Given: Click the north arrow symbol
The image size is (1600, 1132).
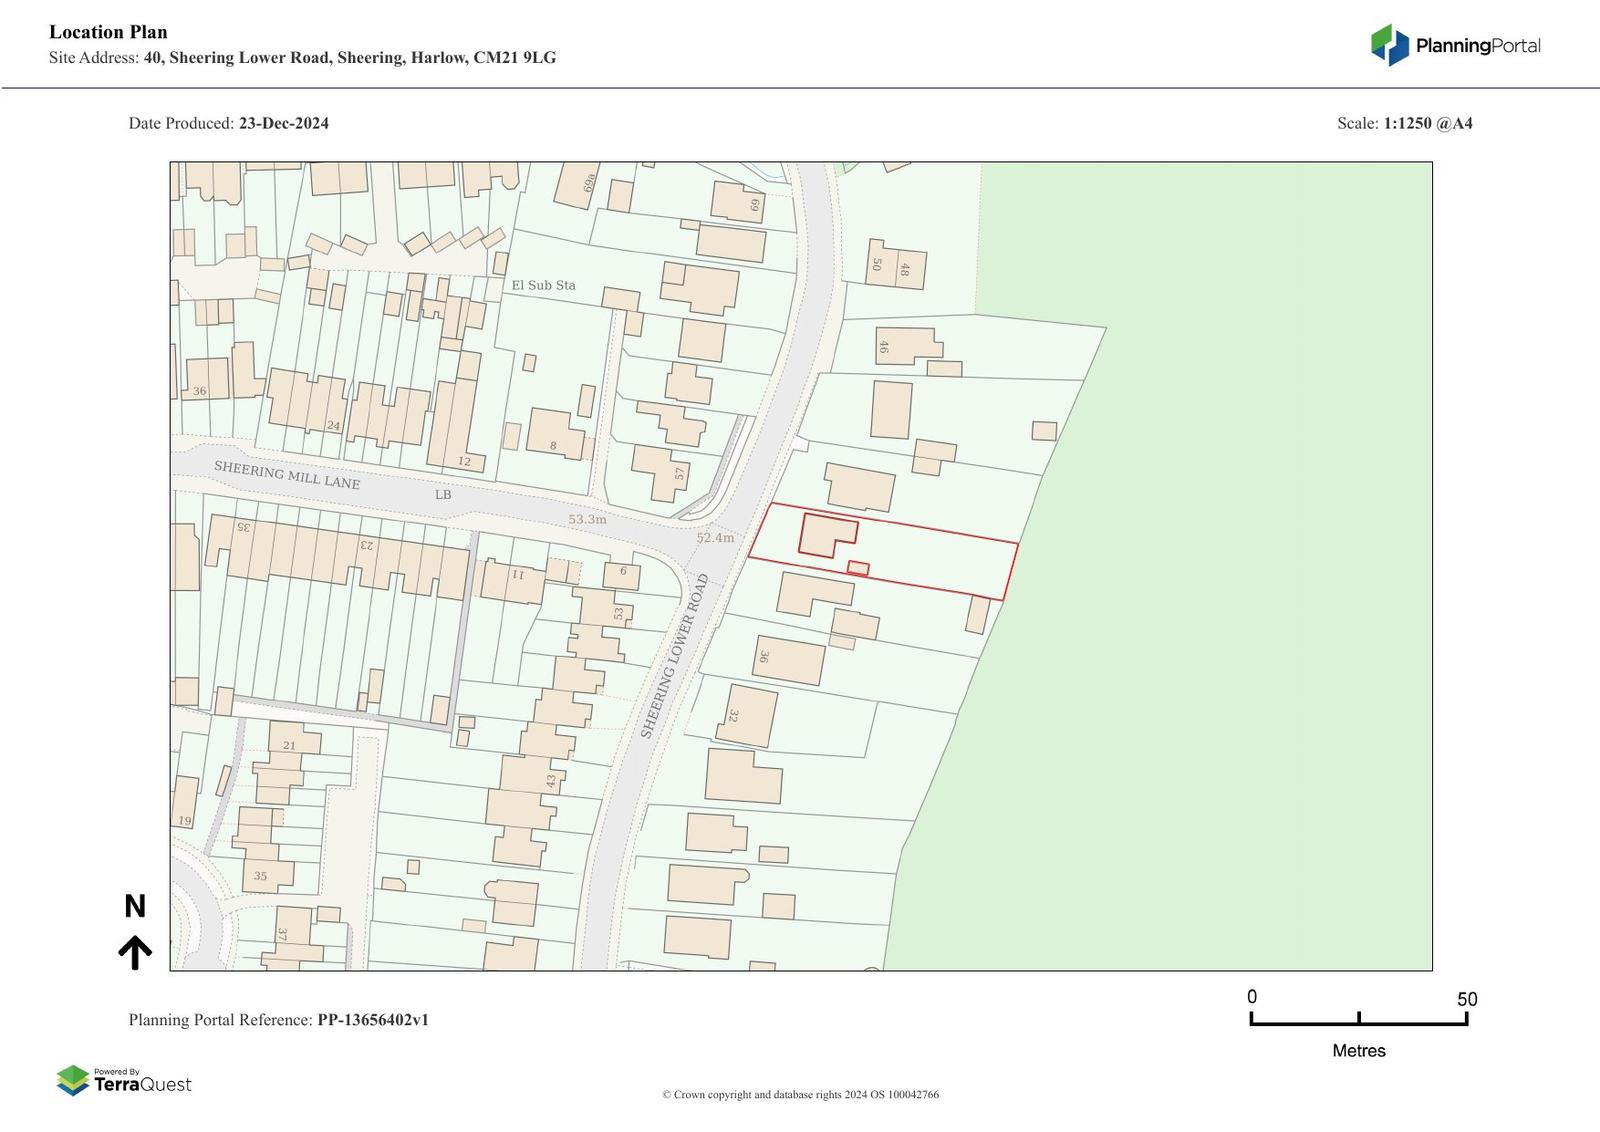Looking at the screenshot, I should coord(135,952).
